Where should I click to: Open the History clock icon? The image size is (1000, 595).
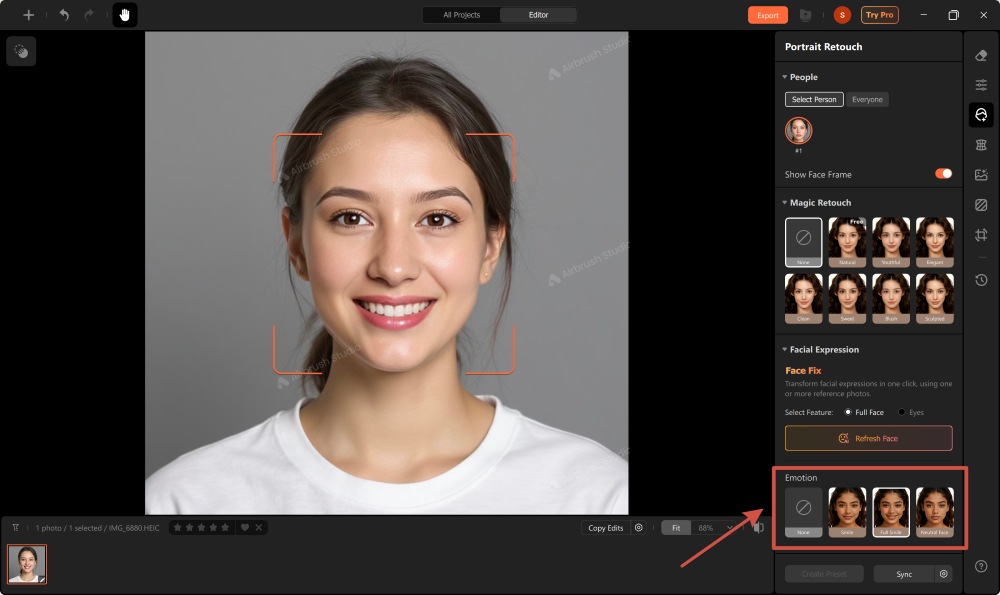(981, 280)
